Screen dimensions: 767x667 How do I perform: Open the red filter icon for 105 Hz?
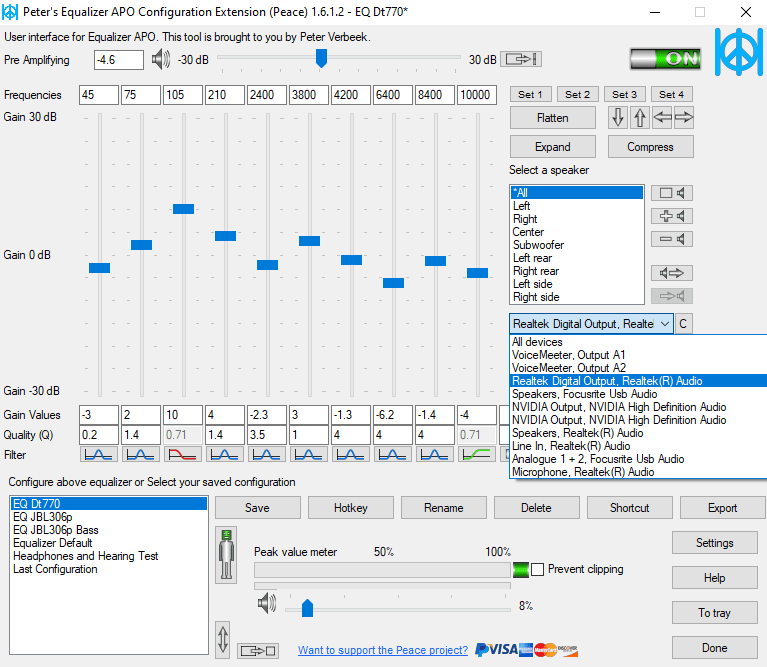tap(183, 455)
